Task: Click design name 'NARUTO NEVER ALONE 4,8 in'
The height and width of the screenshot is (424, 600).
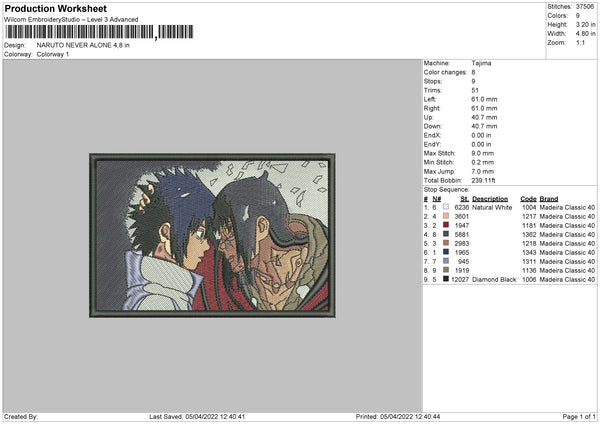Action: pyautogui.click(x=83, y=45)
